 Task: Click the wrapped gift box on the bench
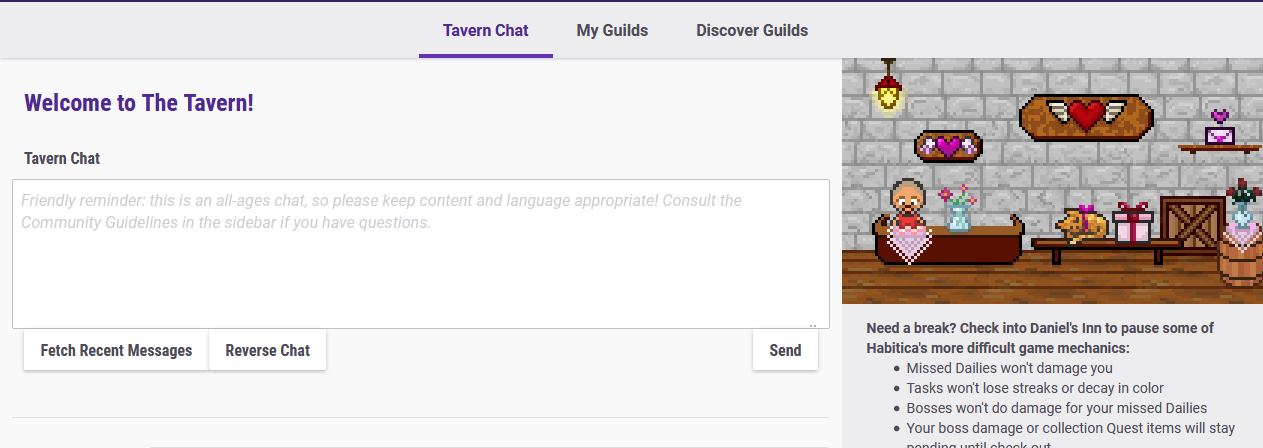(1133, 222)
